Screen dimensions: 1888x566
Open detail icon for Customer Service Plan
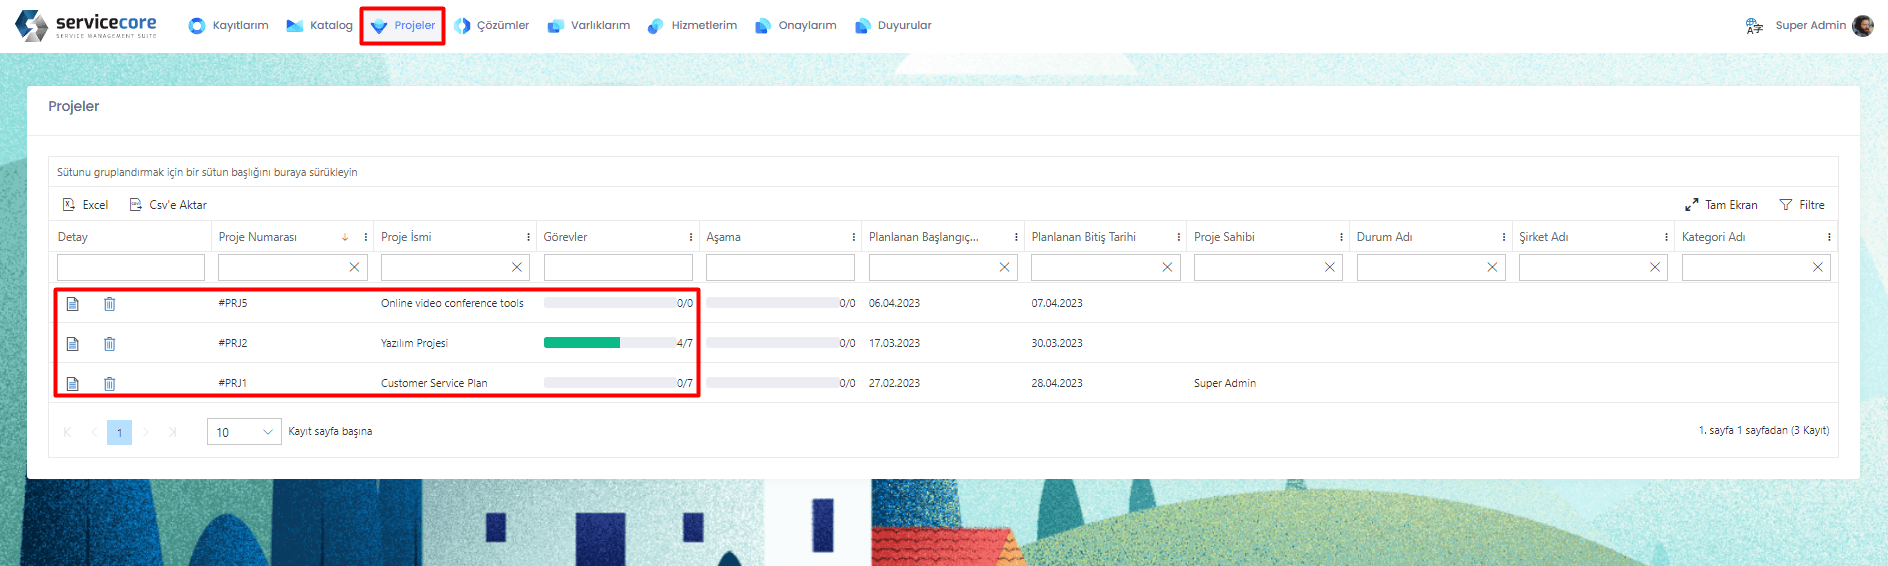(x=72, y=384)
